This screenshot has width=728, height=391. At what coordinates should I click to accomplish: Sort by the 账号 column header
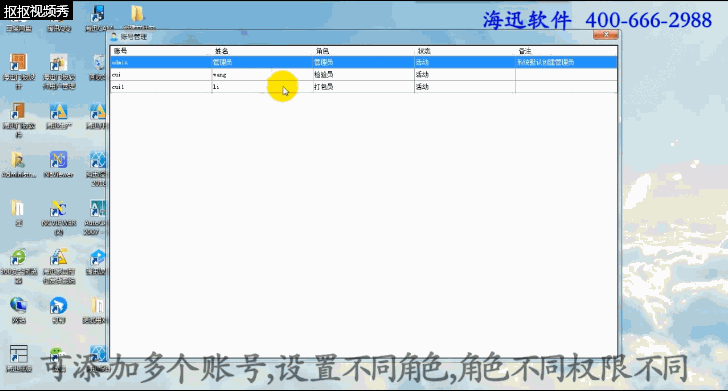coord(161,51)
